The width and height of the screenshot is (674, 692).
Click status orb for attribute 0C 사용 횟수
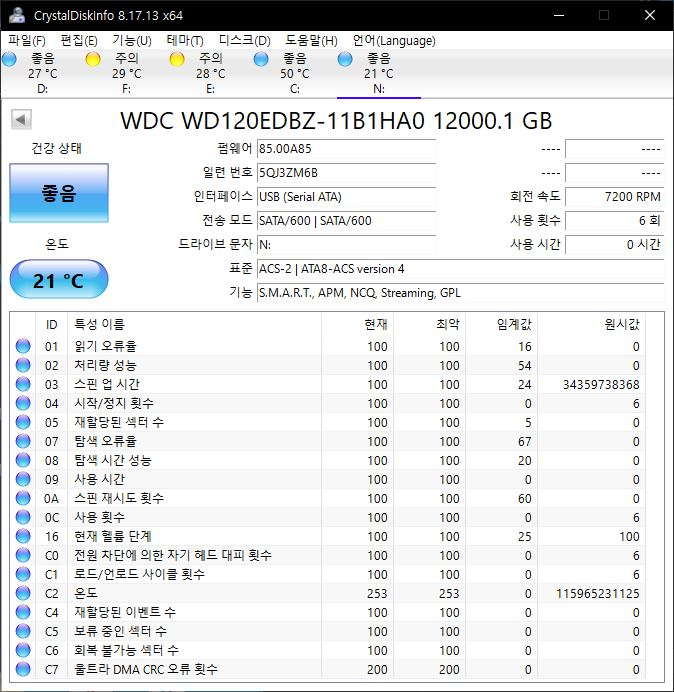click(x=23, y=517)
